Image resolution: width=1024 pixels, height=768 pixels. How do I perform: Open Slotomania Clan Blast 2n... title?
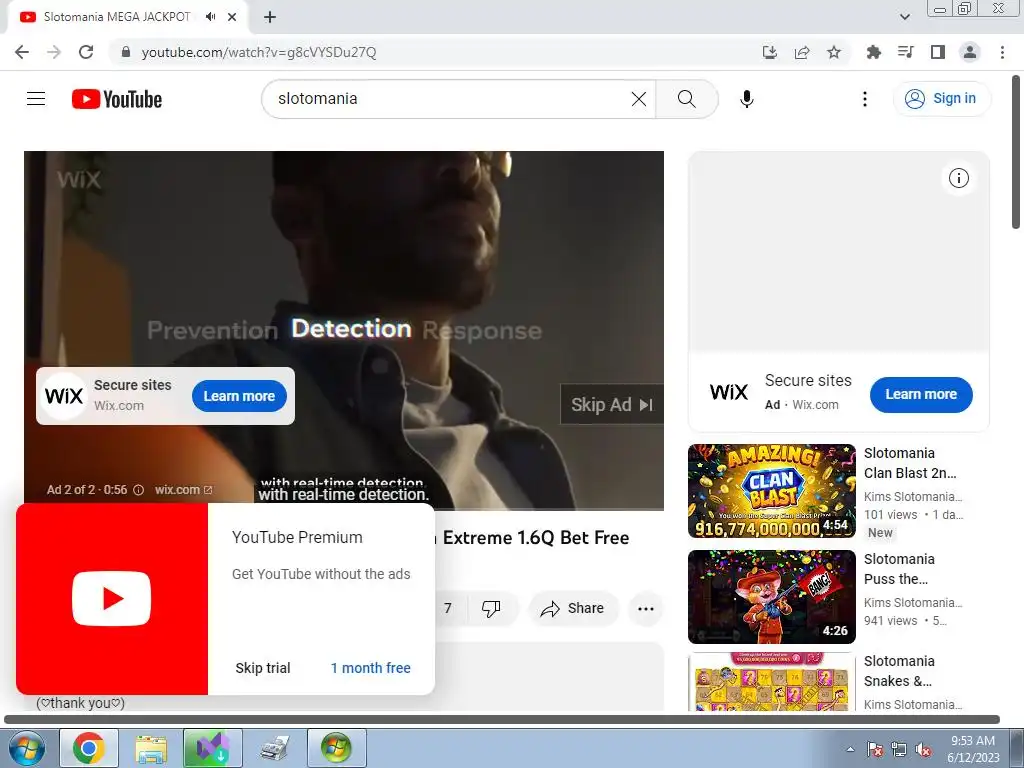point(910,463)
